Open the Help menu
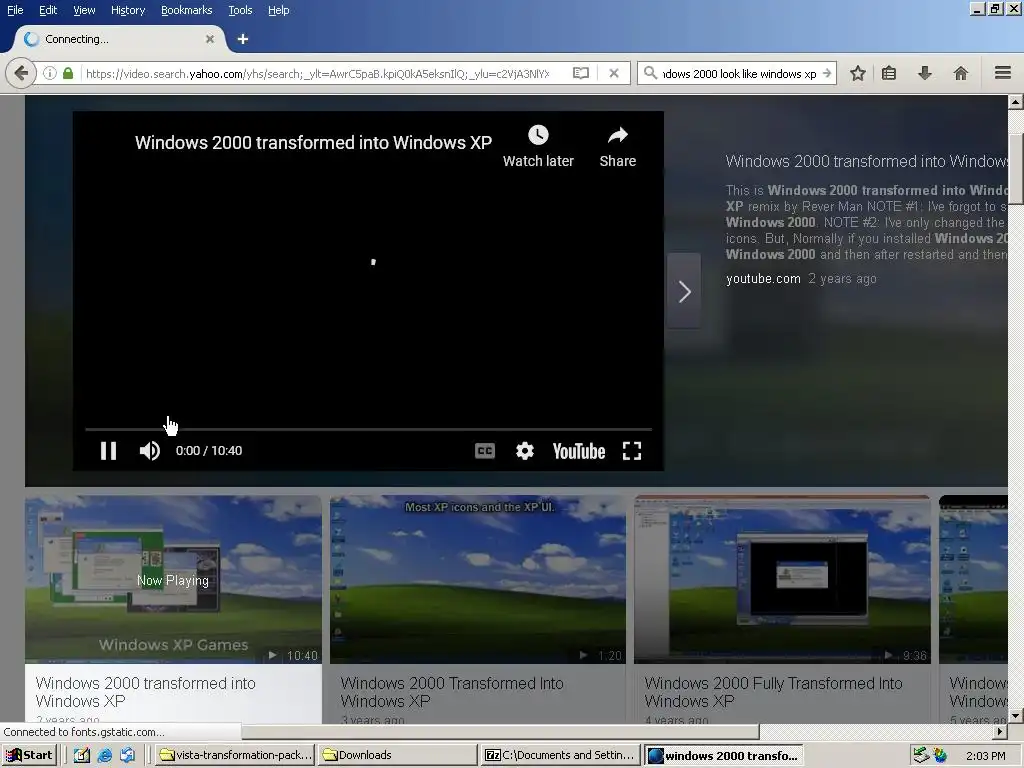The width and height of the screenshot is (1024, 768). (278, 10)
